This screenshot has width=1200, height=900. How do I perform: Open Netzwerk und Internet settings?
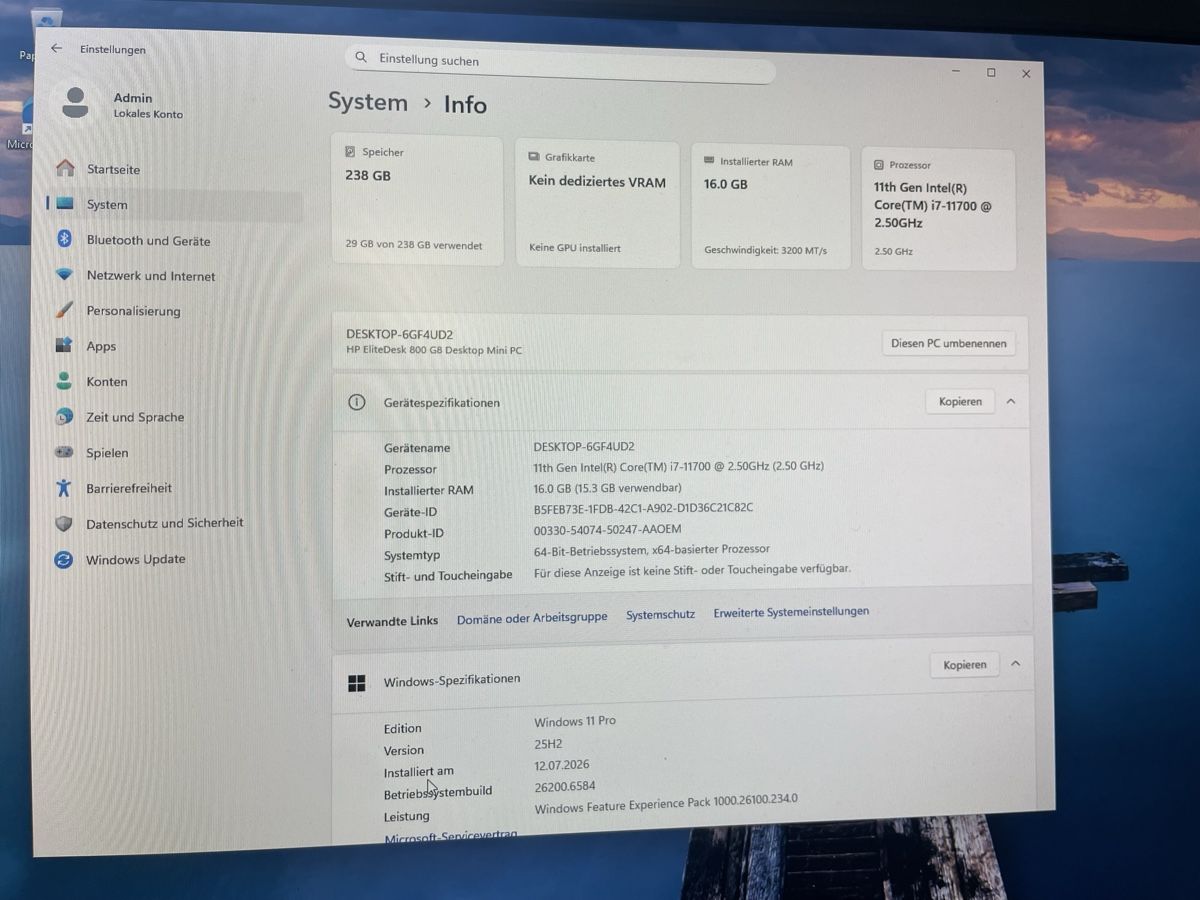pos(151,276)
